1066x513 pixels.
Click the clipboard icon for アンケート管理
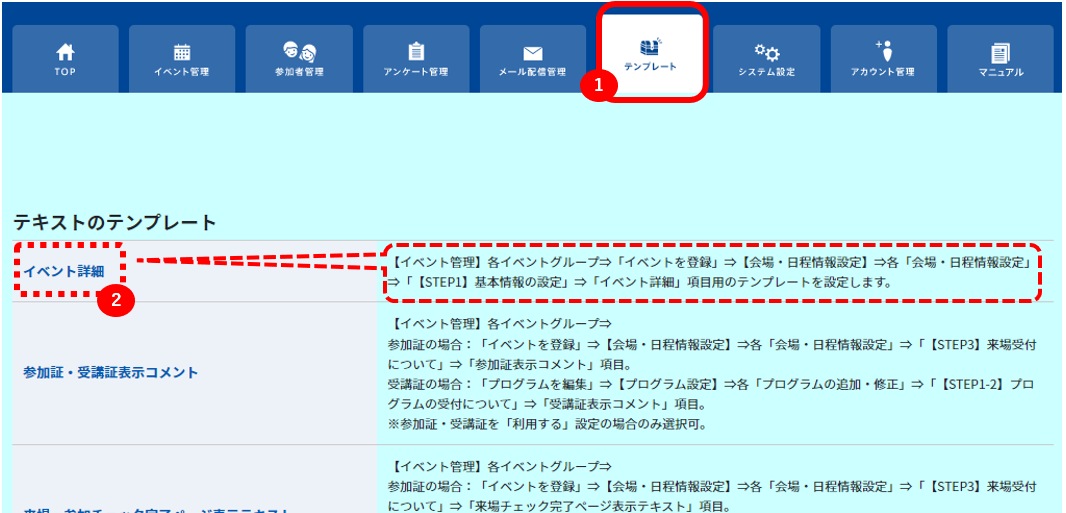click(415, 52)
